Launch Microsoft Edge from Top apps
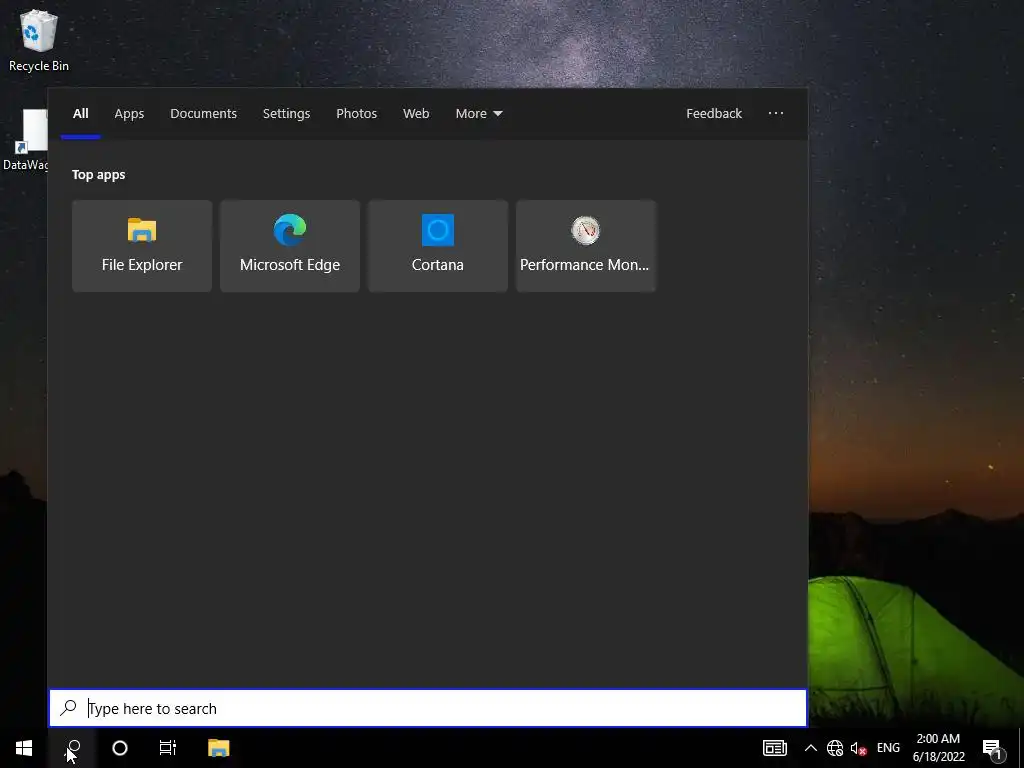The image size is (1024, 768). (290, 246)
